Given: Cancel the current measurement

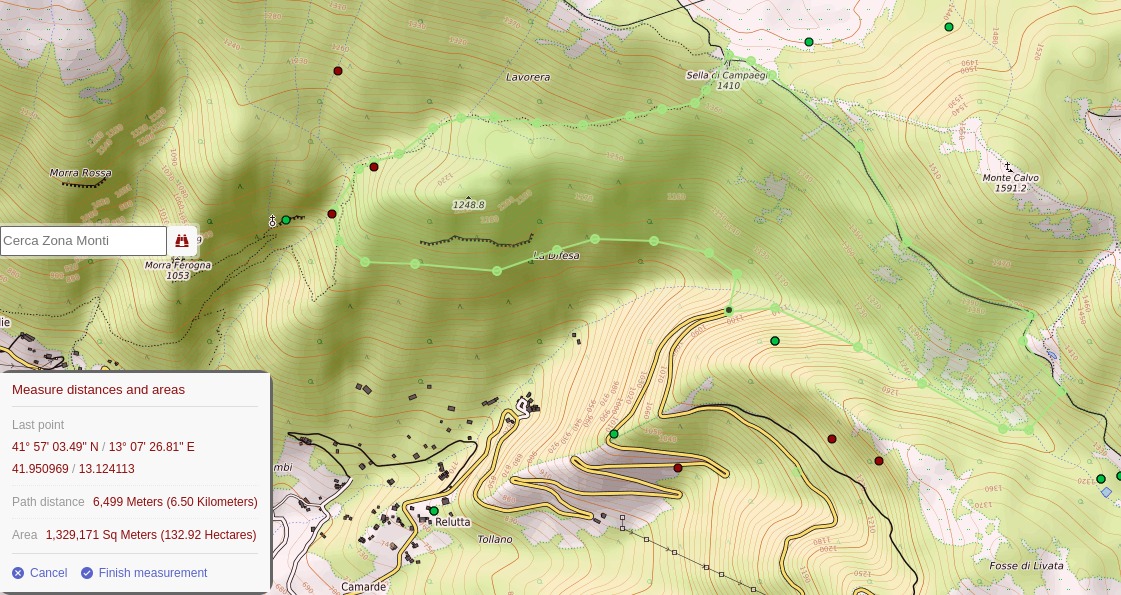Looking at the screenshot, I should [40, 573].
